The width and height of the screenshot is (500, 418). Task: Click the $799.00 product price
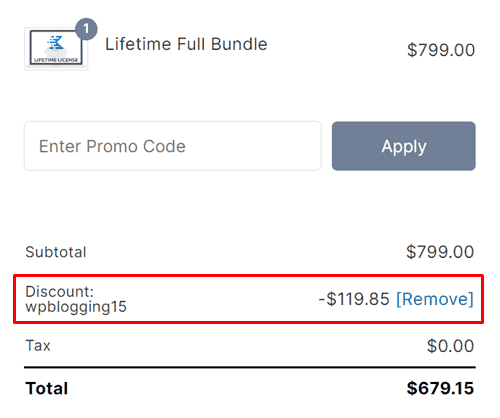pos(441,50)
